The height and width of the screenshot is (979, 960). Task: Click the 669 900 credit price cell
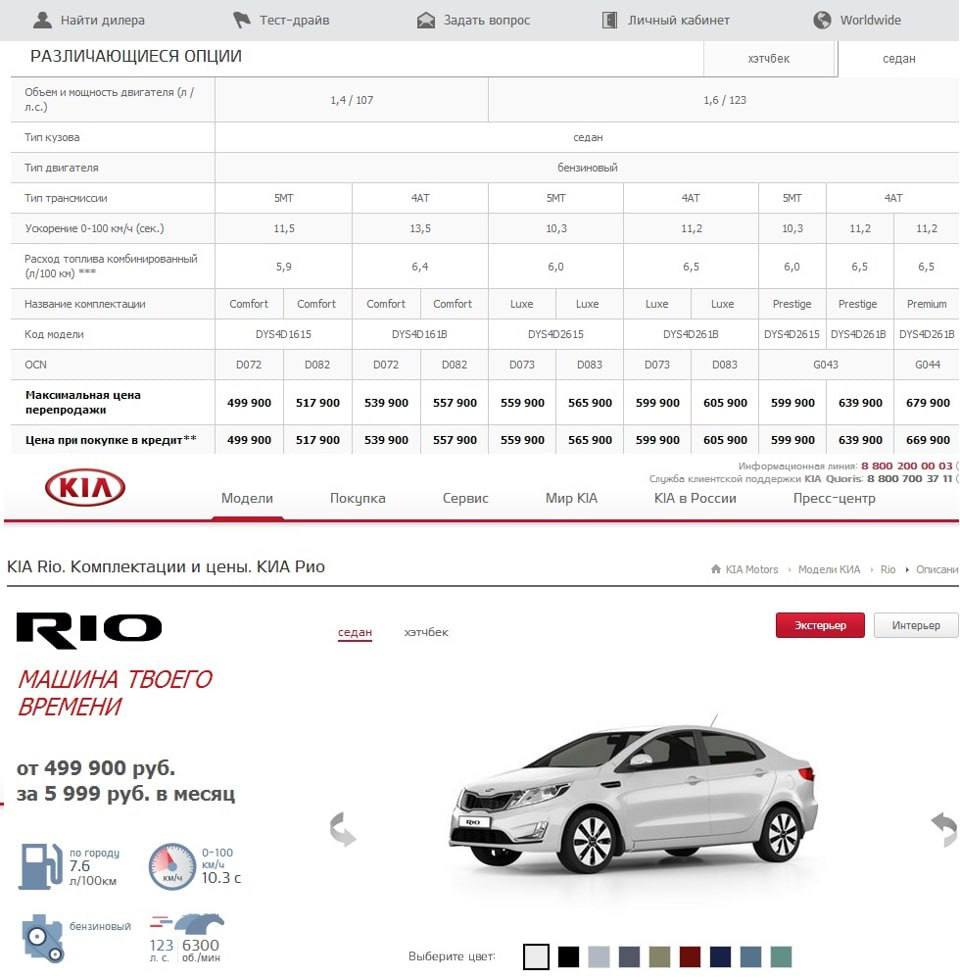click(928, 440)
